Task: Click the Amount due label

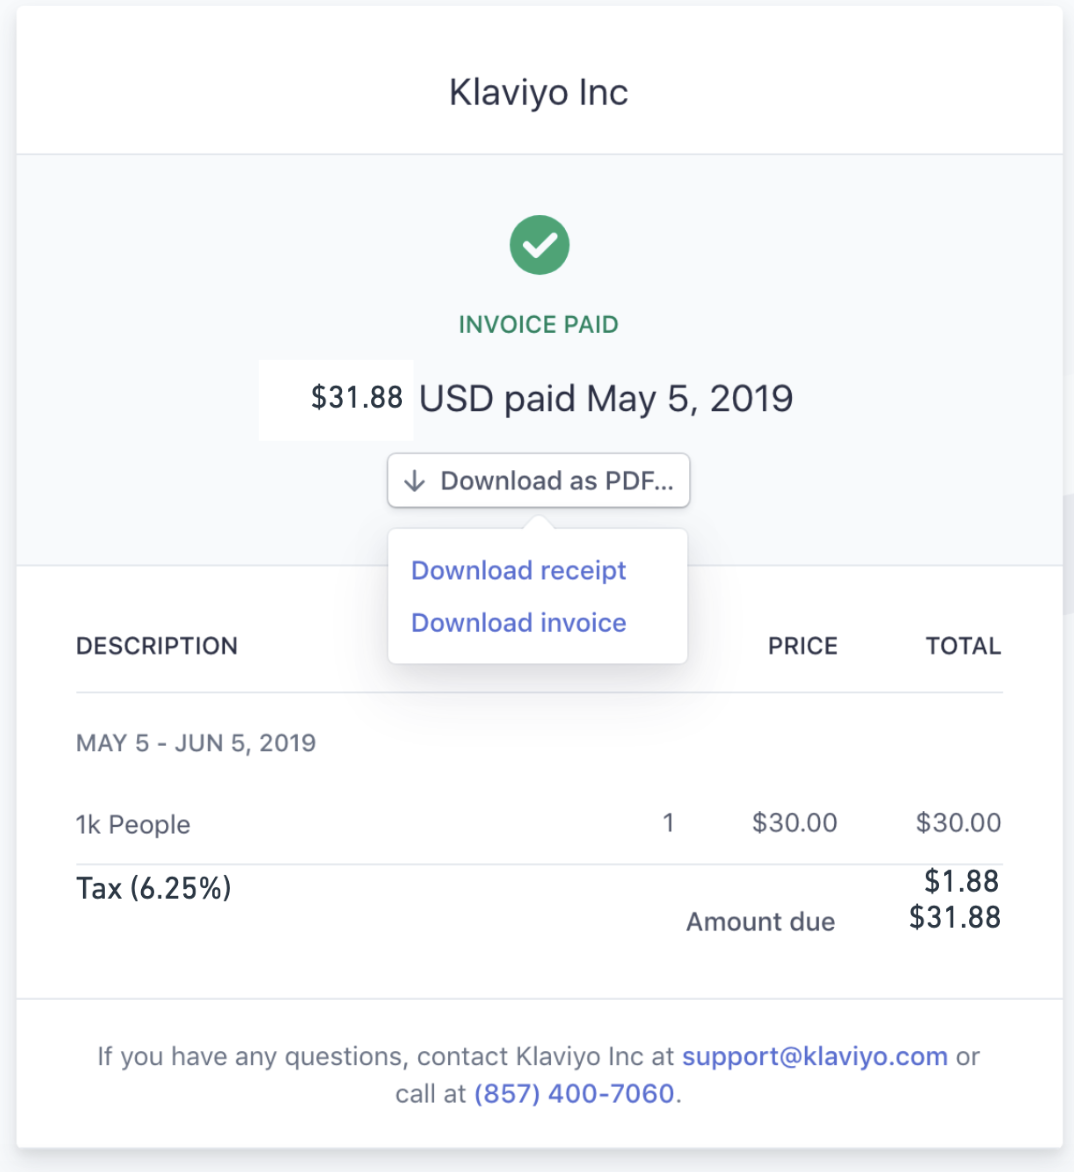Action: [760, 921]
